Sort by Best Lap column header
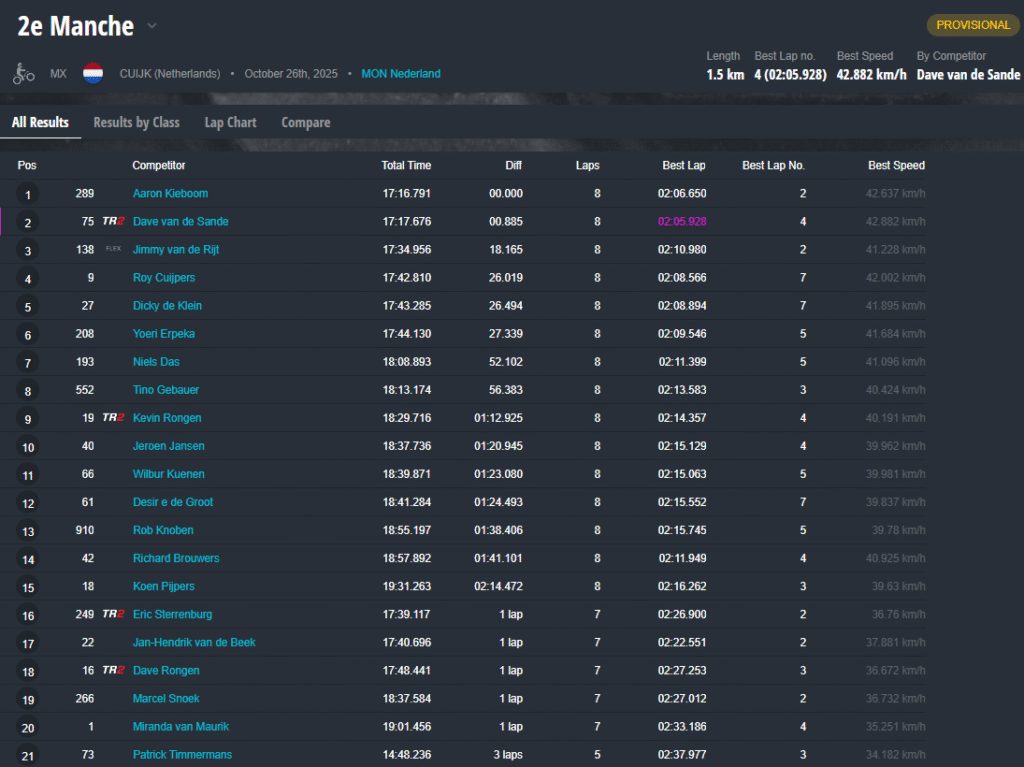The height and width of the screenshot is (767, 1024). point(683,165)
